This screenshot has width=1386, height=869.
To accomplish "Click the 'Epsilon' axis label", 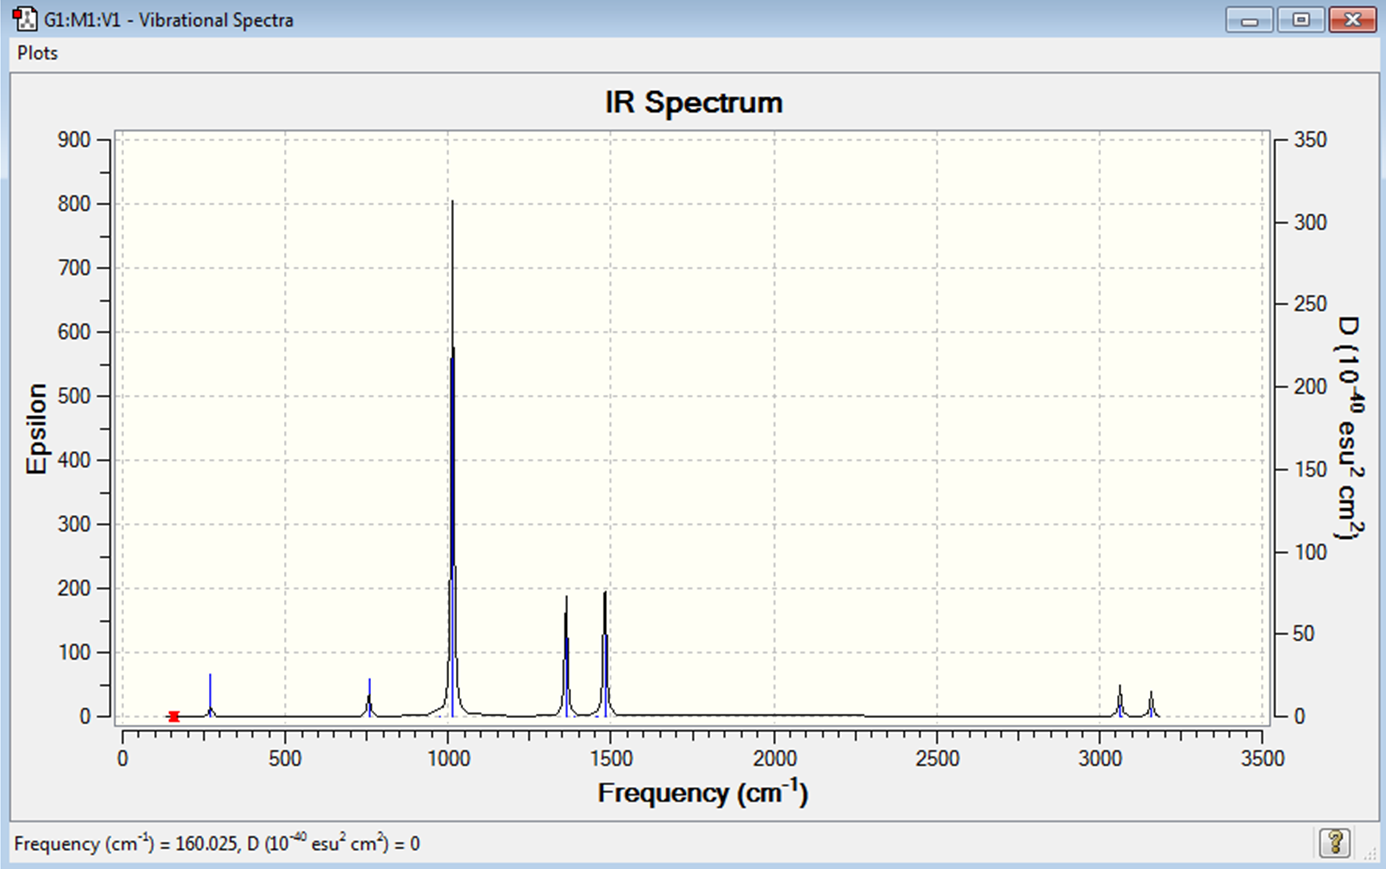I will [x=37, y=428].
